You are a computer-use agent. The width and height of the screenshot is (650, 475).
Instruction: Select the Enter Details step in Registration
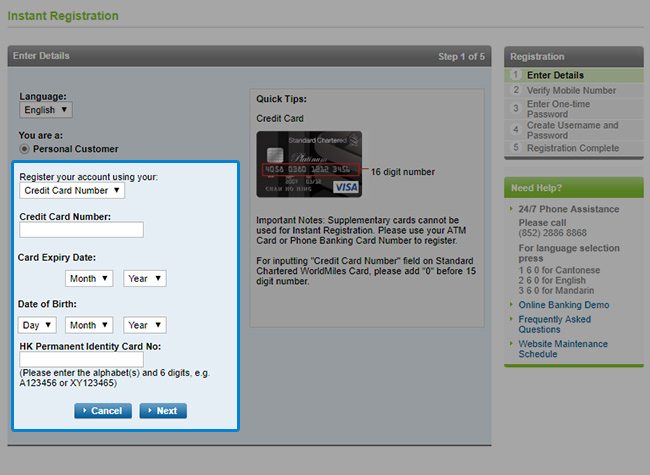click(555, 75)
